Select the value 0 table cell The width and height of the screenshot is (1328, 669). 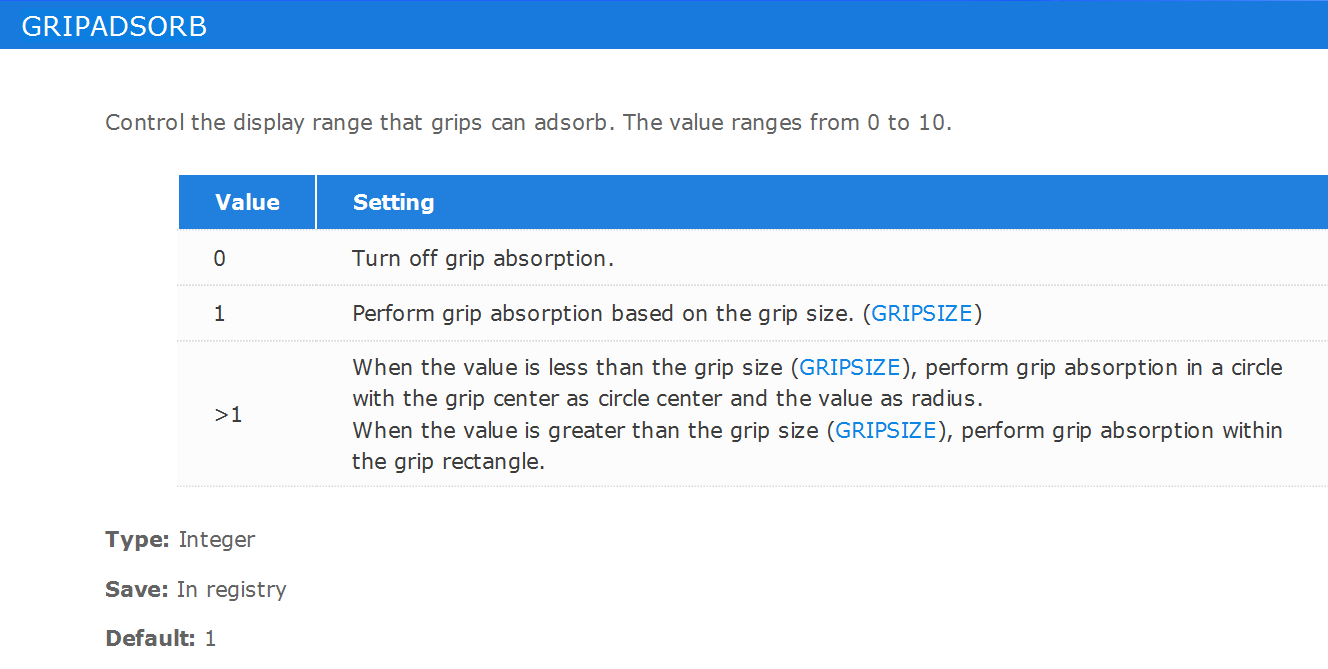coord(247,258)
